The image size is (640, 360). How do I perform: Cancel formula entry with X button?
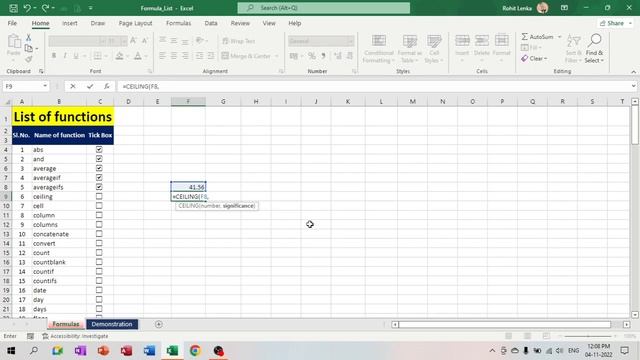pos(73,86)
